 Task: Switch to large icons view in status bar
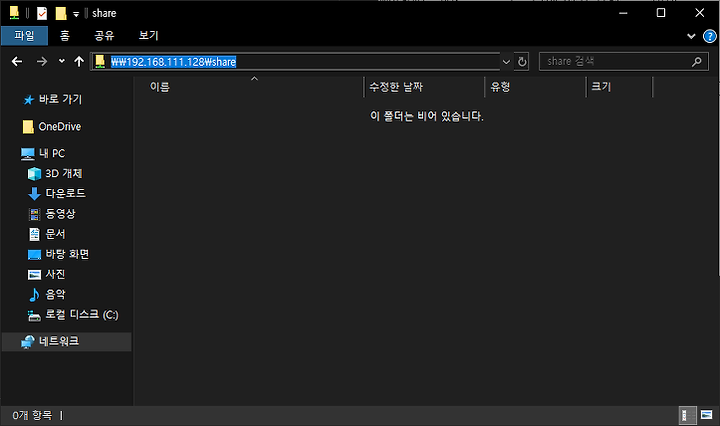click(x=706, y=415)
